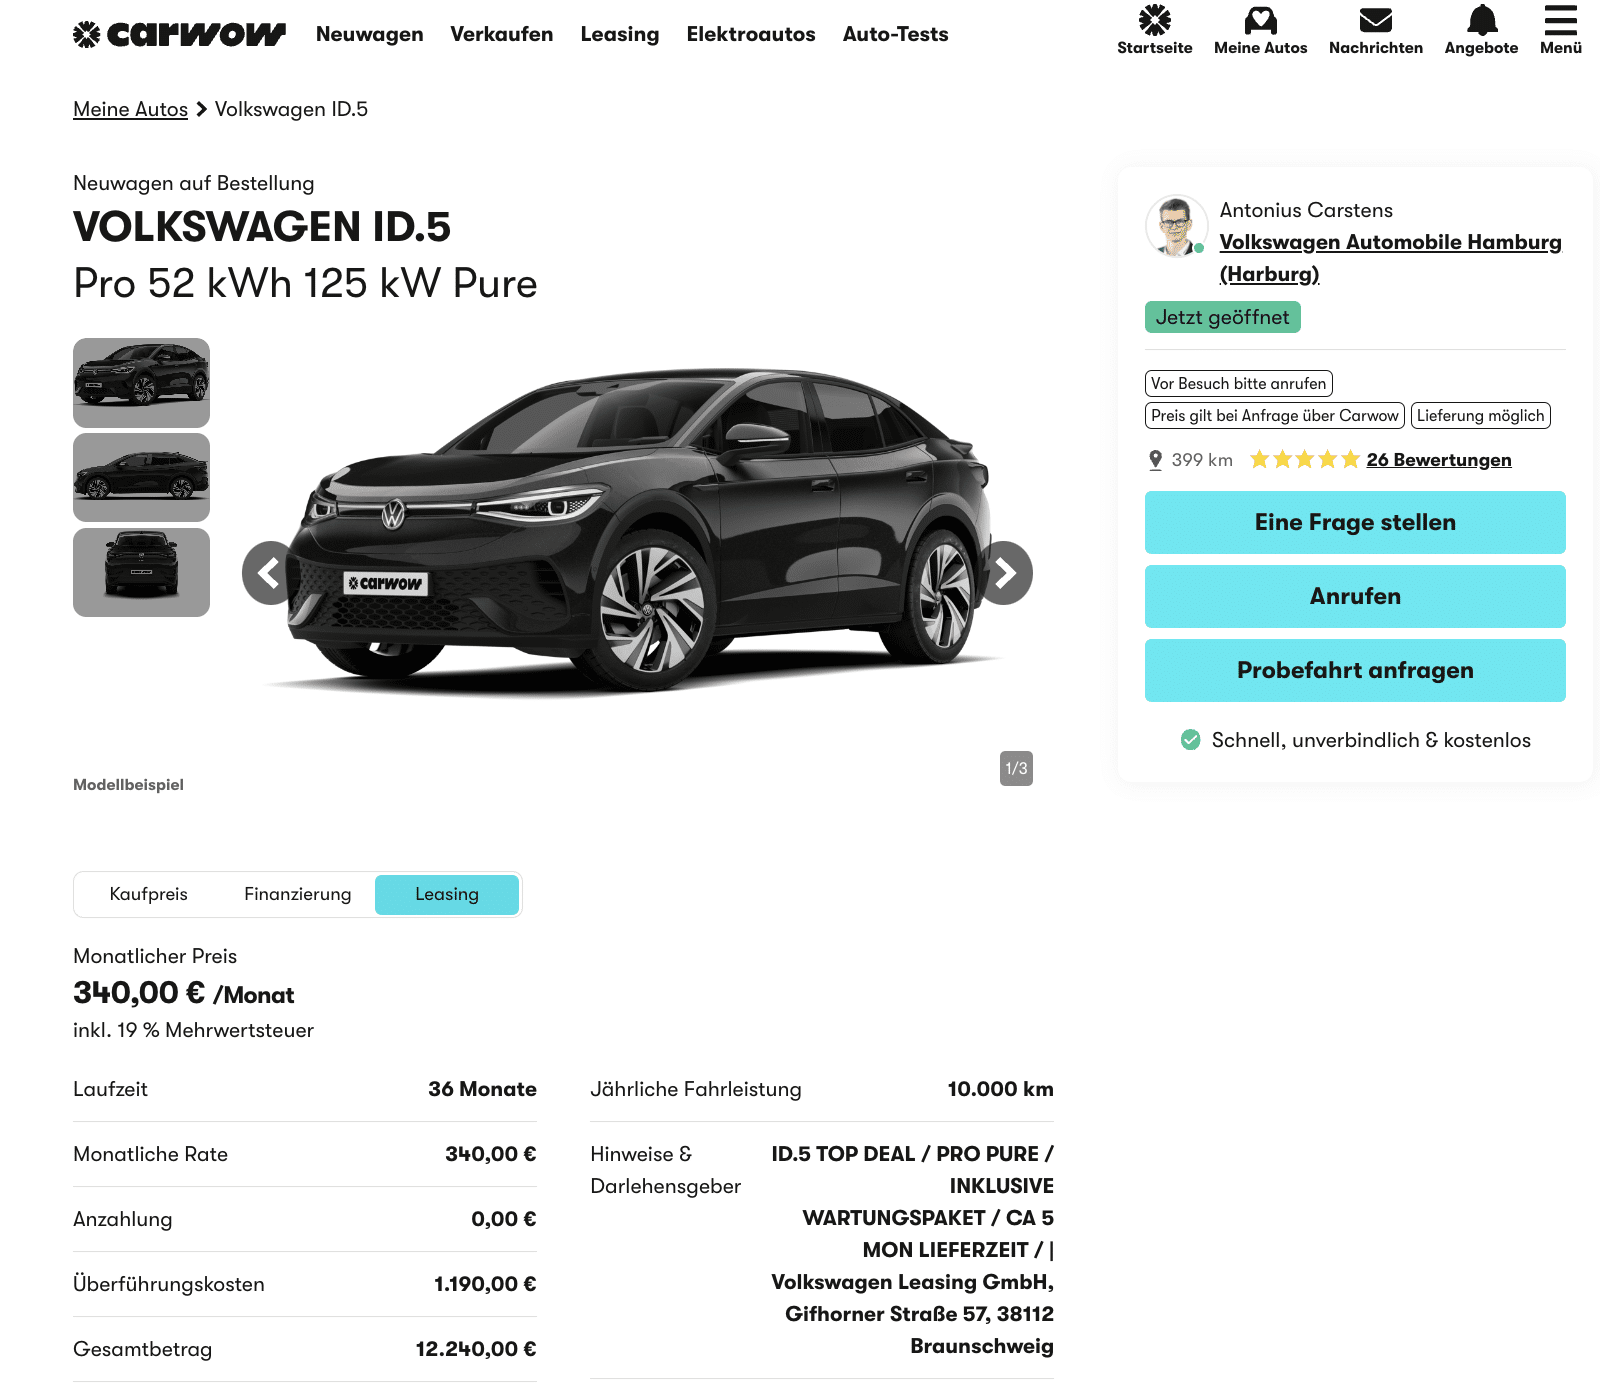
Task: Click the green checkmark icon
Action: coord(1190,740)
